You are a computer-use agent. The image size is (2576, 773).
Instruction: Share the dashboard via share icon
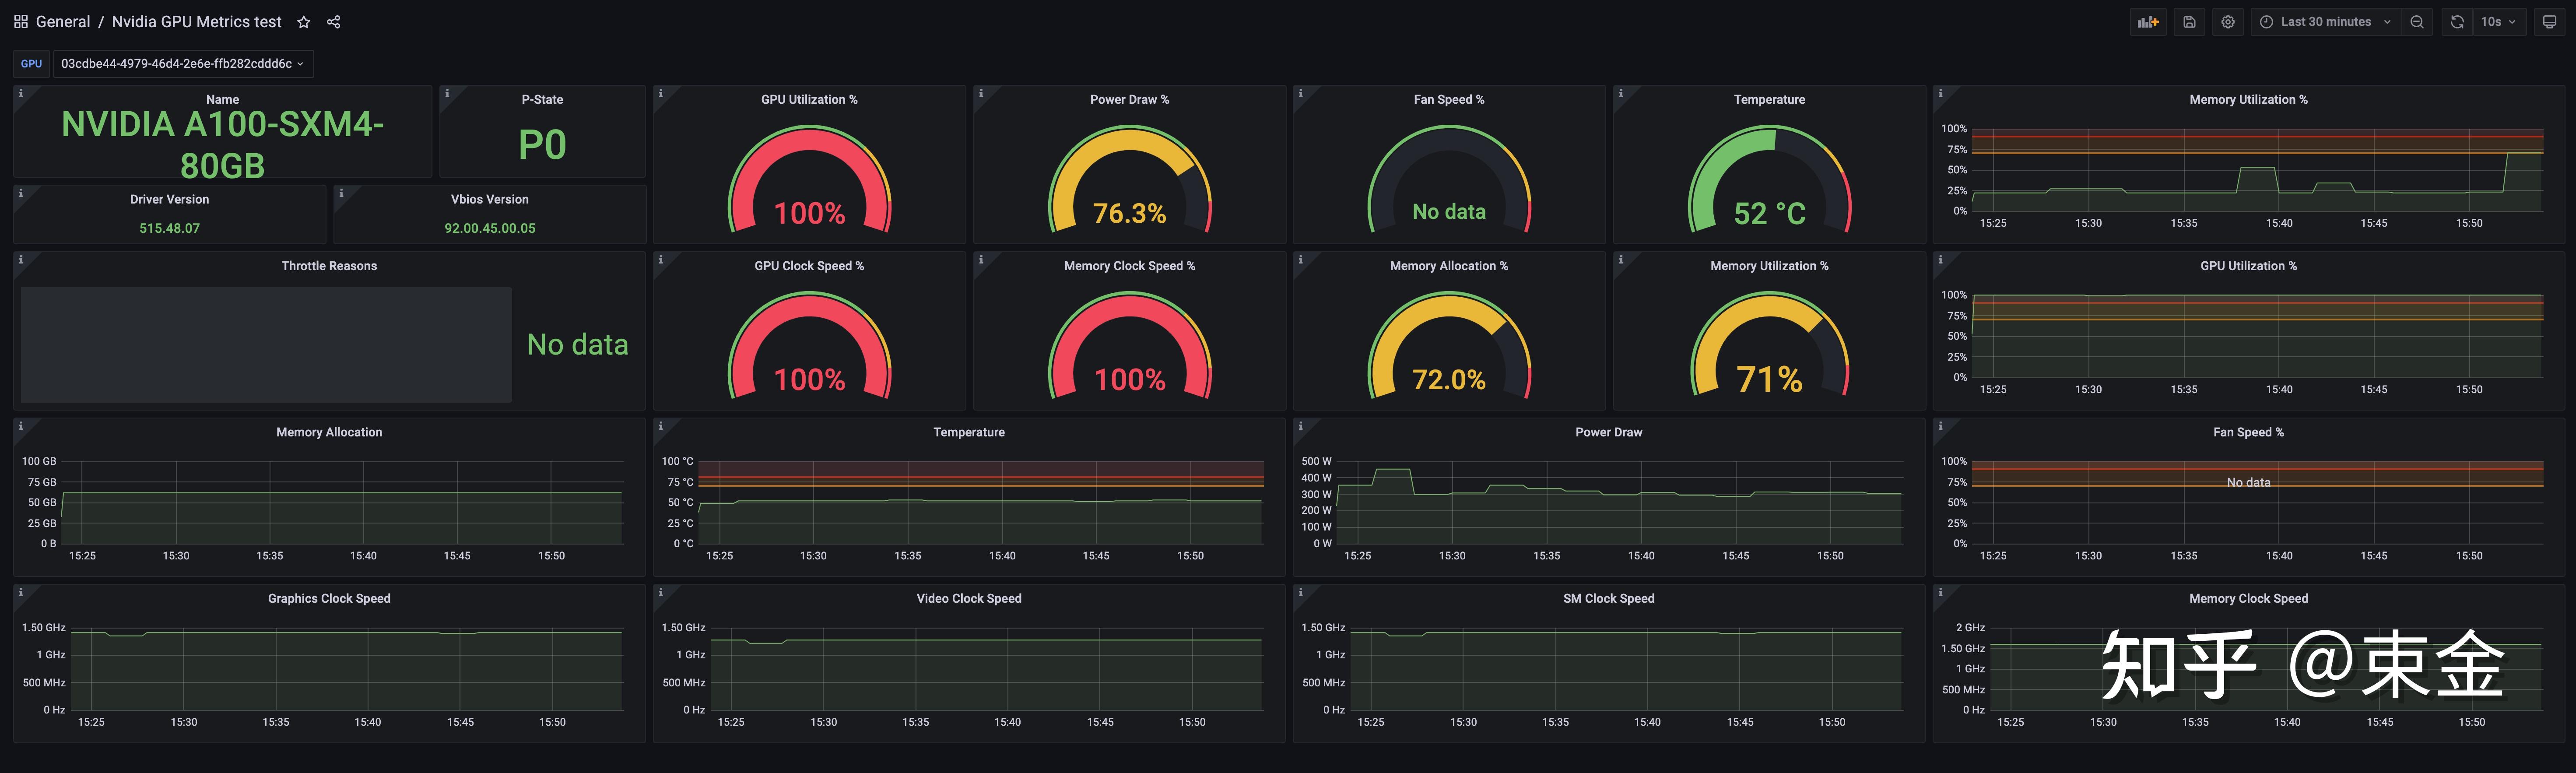click(x=334, y=22)
